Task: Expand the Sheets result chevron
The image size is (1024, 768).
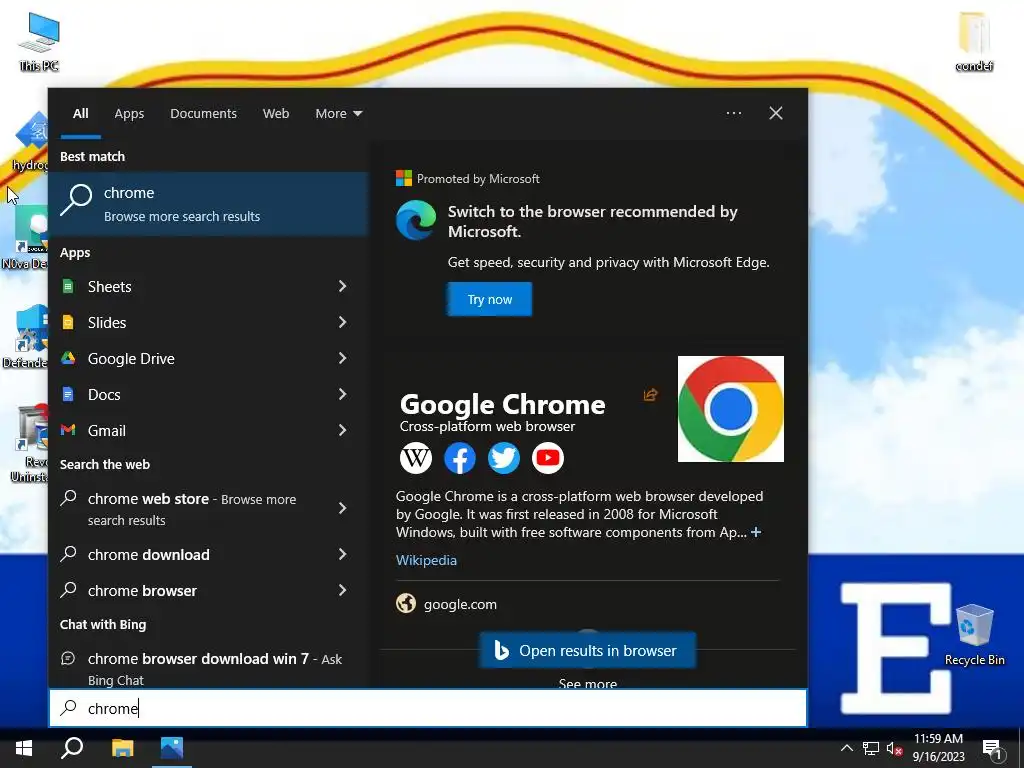Action: (342, 286)
